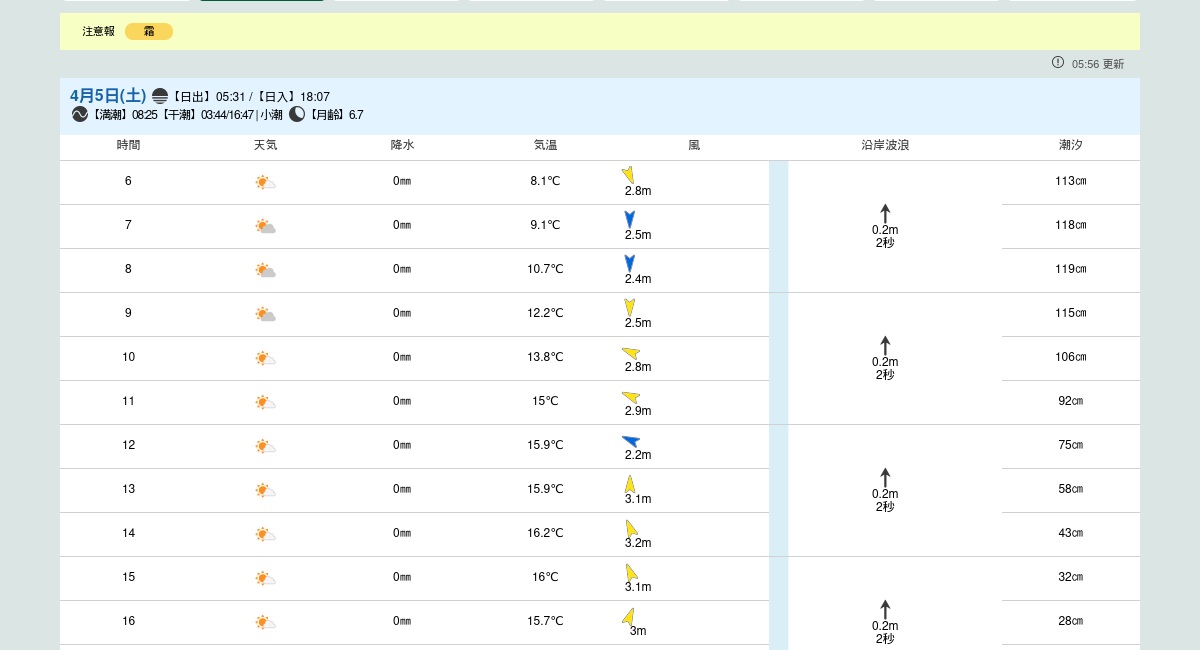Click the weather icon in the 14 o'clock row
Screen dimensions: 1200x650
[265, 534]
